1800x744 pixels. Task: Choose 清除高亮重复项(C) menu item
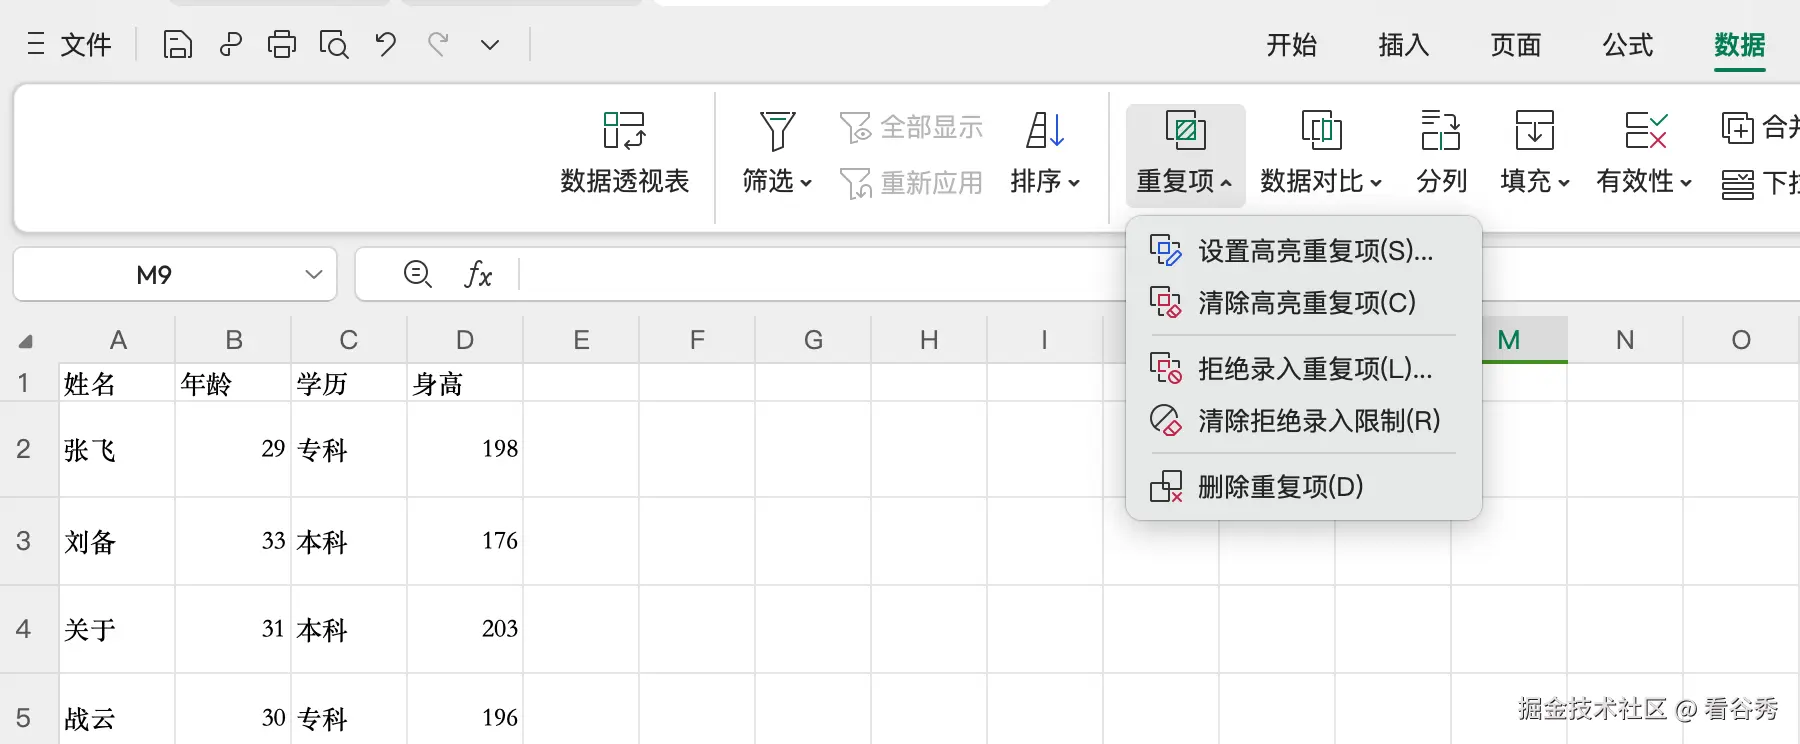tap(1303, 302)
